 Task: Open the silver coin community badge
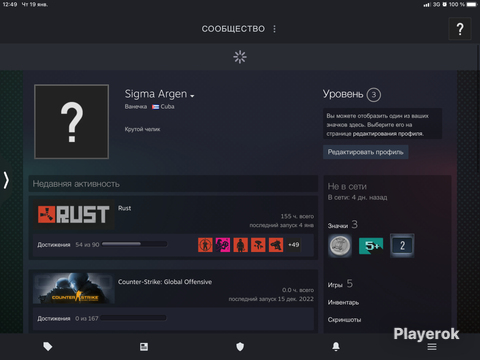pos(340,246)
